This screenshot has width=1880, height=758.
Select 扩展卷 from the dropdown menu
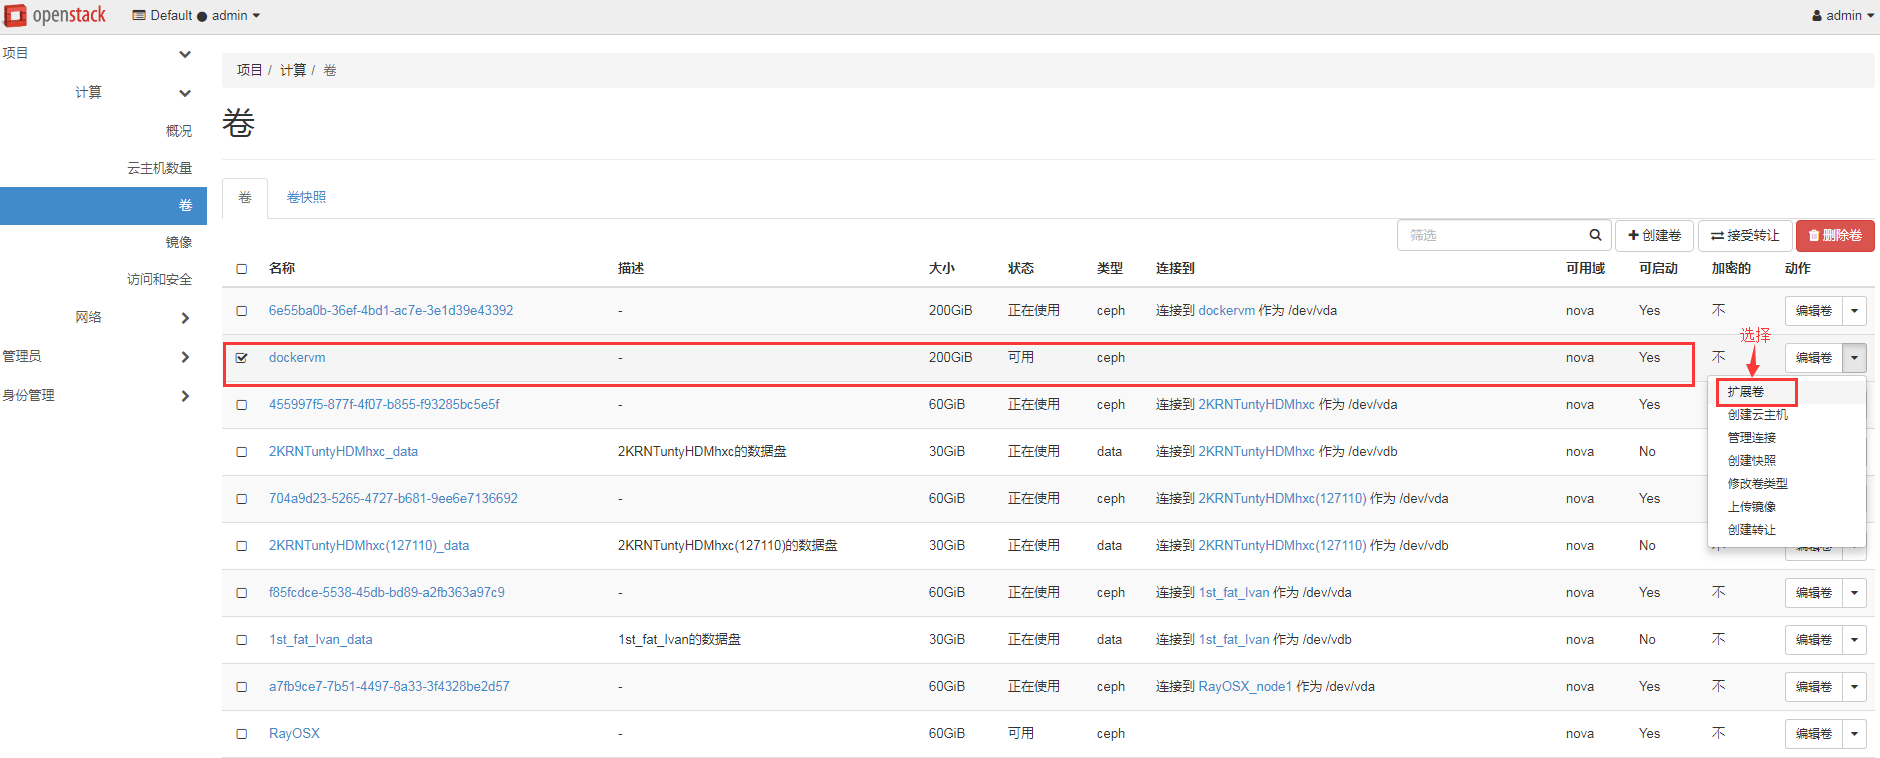point(1746,392)
